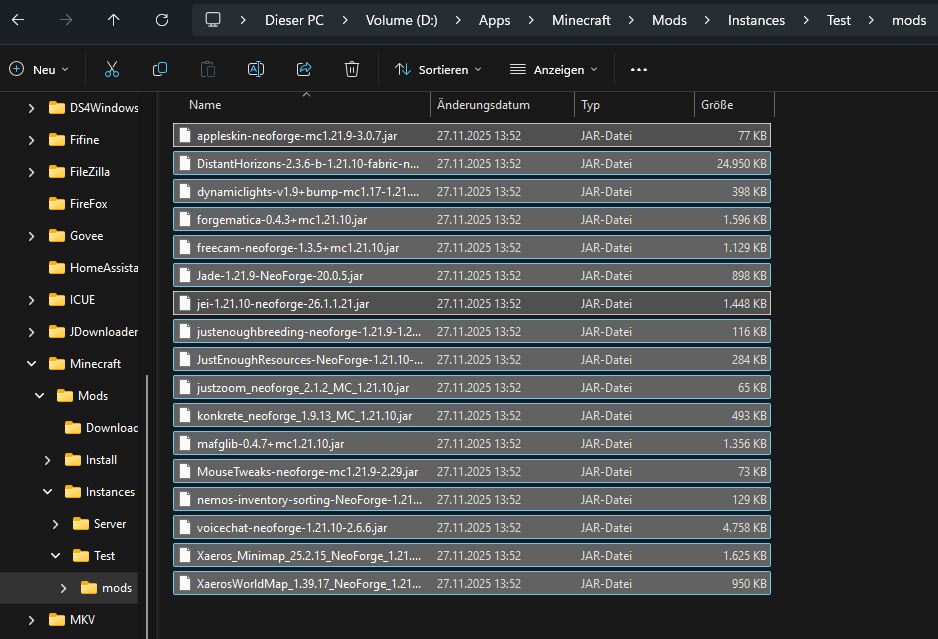Collapse the Minecraft folder in tree

point(32,364)
